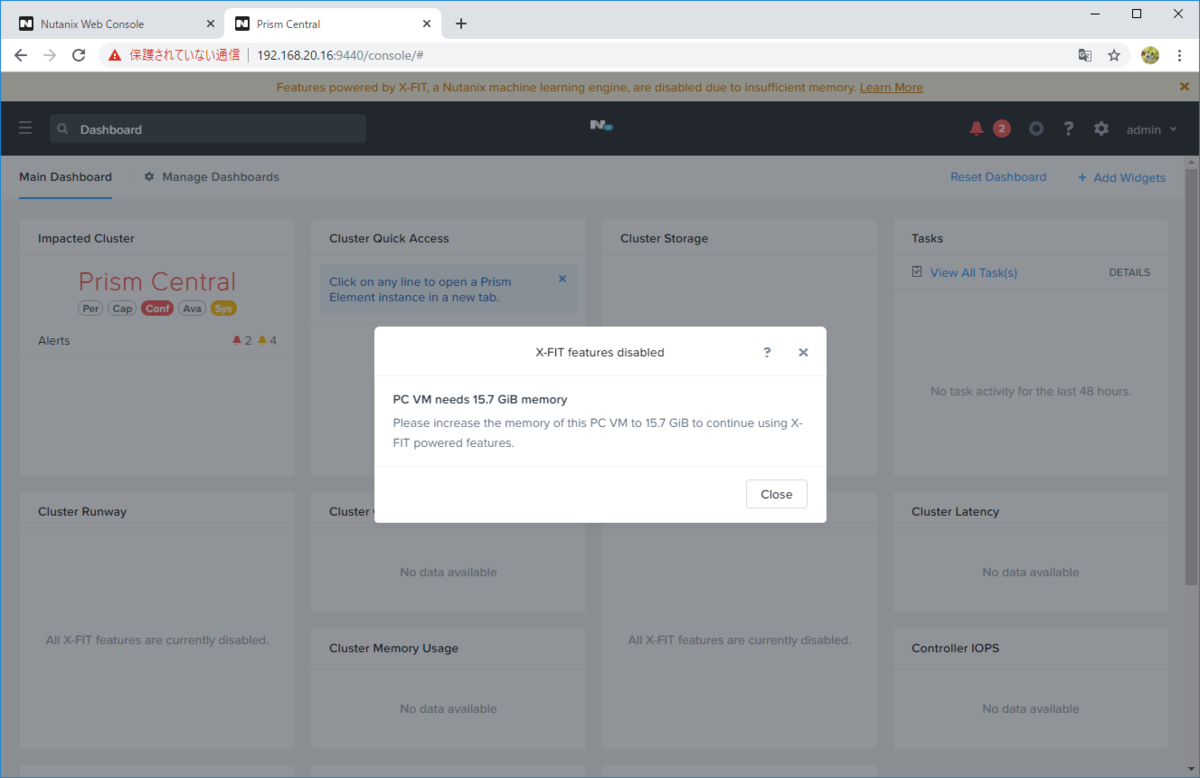
Task: Open the Prism Central impacted cluster title
Action: [157, 282]
